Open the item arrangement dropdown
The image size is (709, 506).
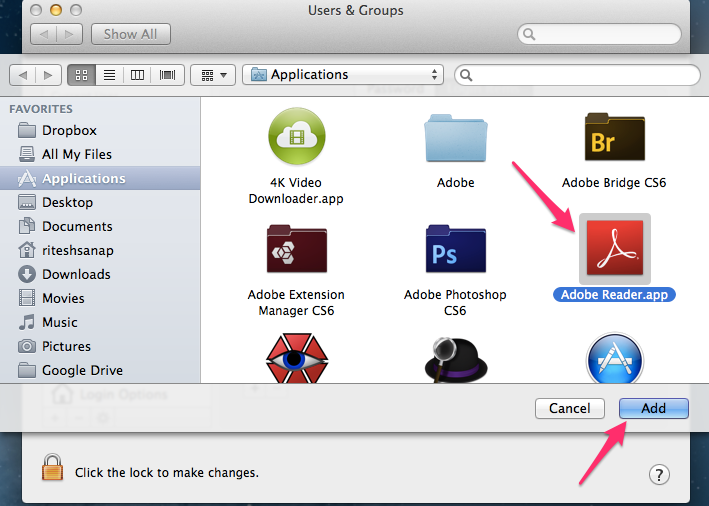213,75
